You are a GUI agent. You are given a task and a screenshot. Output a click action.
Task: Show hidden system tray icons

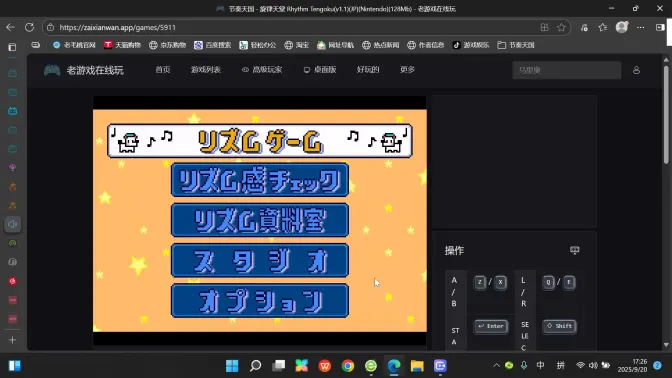pos(496,366)
